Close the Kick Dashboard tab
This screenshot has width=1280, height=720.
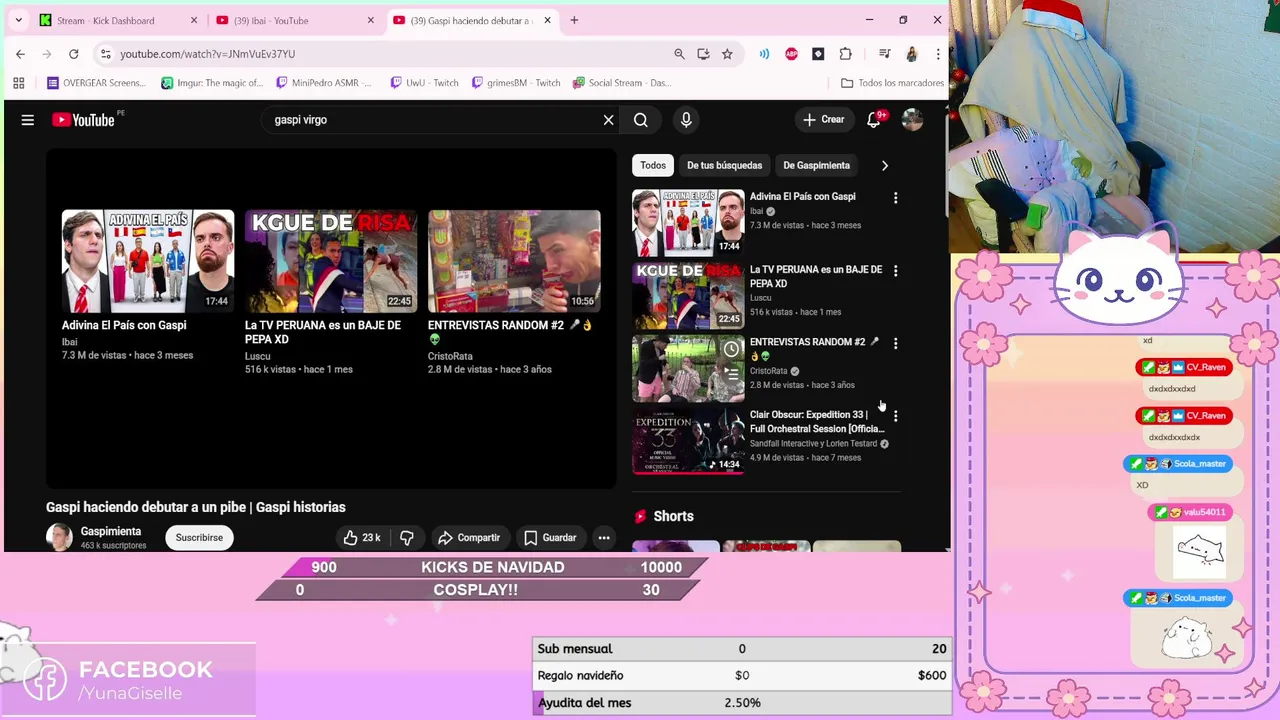coord(194,20)
